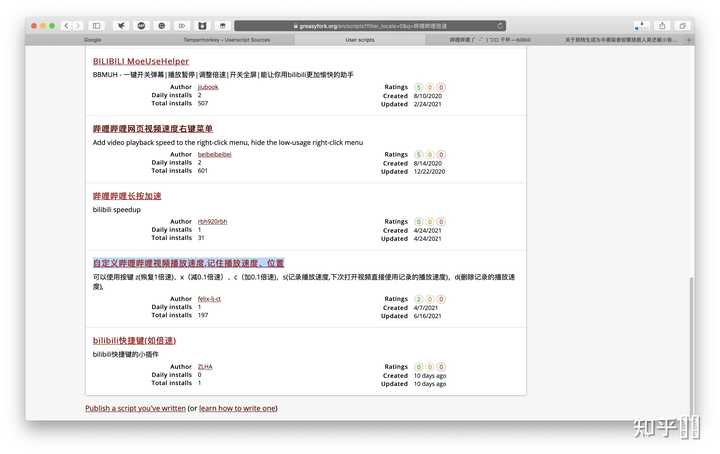
Task: Open the bilibili快捷键(如倍速) script
Action: [x=134, y=341]
